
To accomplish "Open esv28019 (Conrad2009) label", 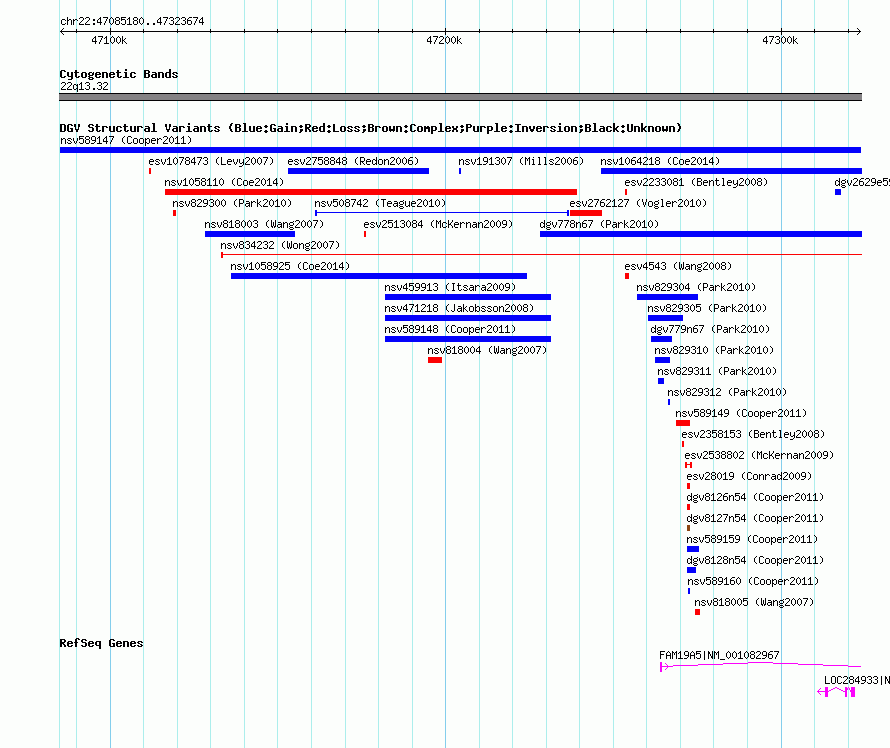I will pos(749,476).
